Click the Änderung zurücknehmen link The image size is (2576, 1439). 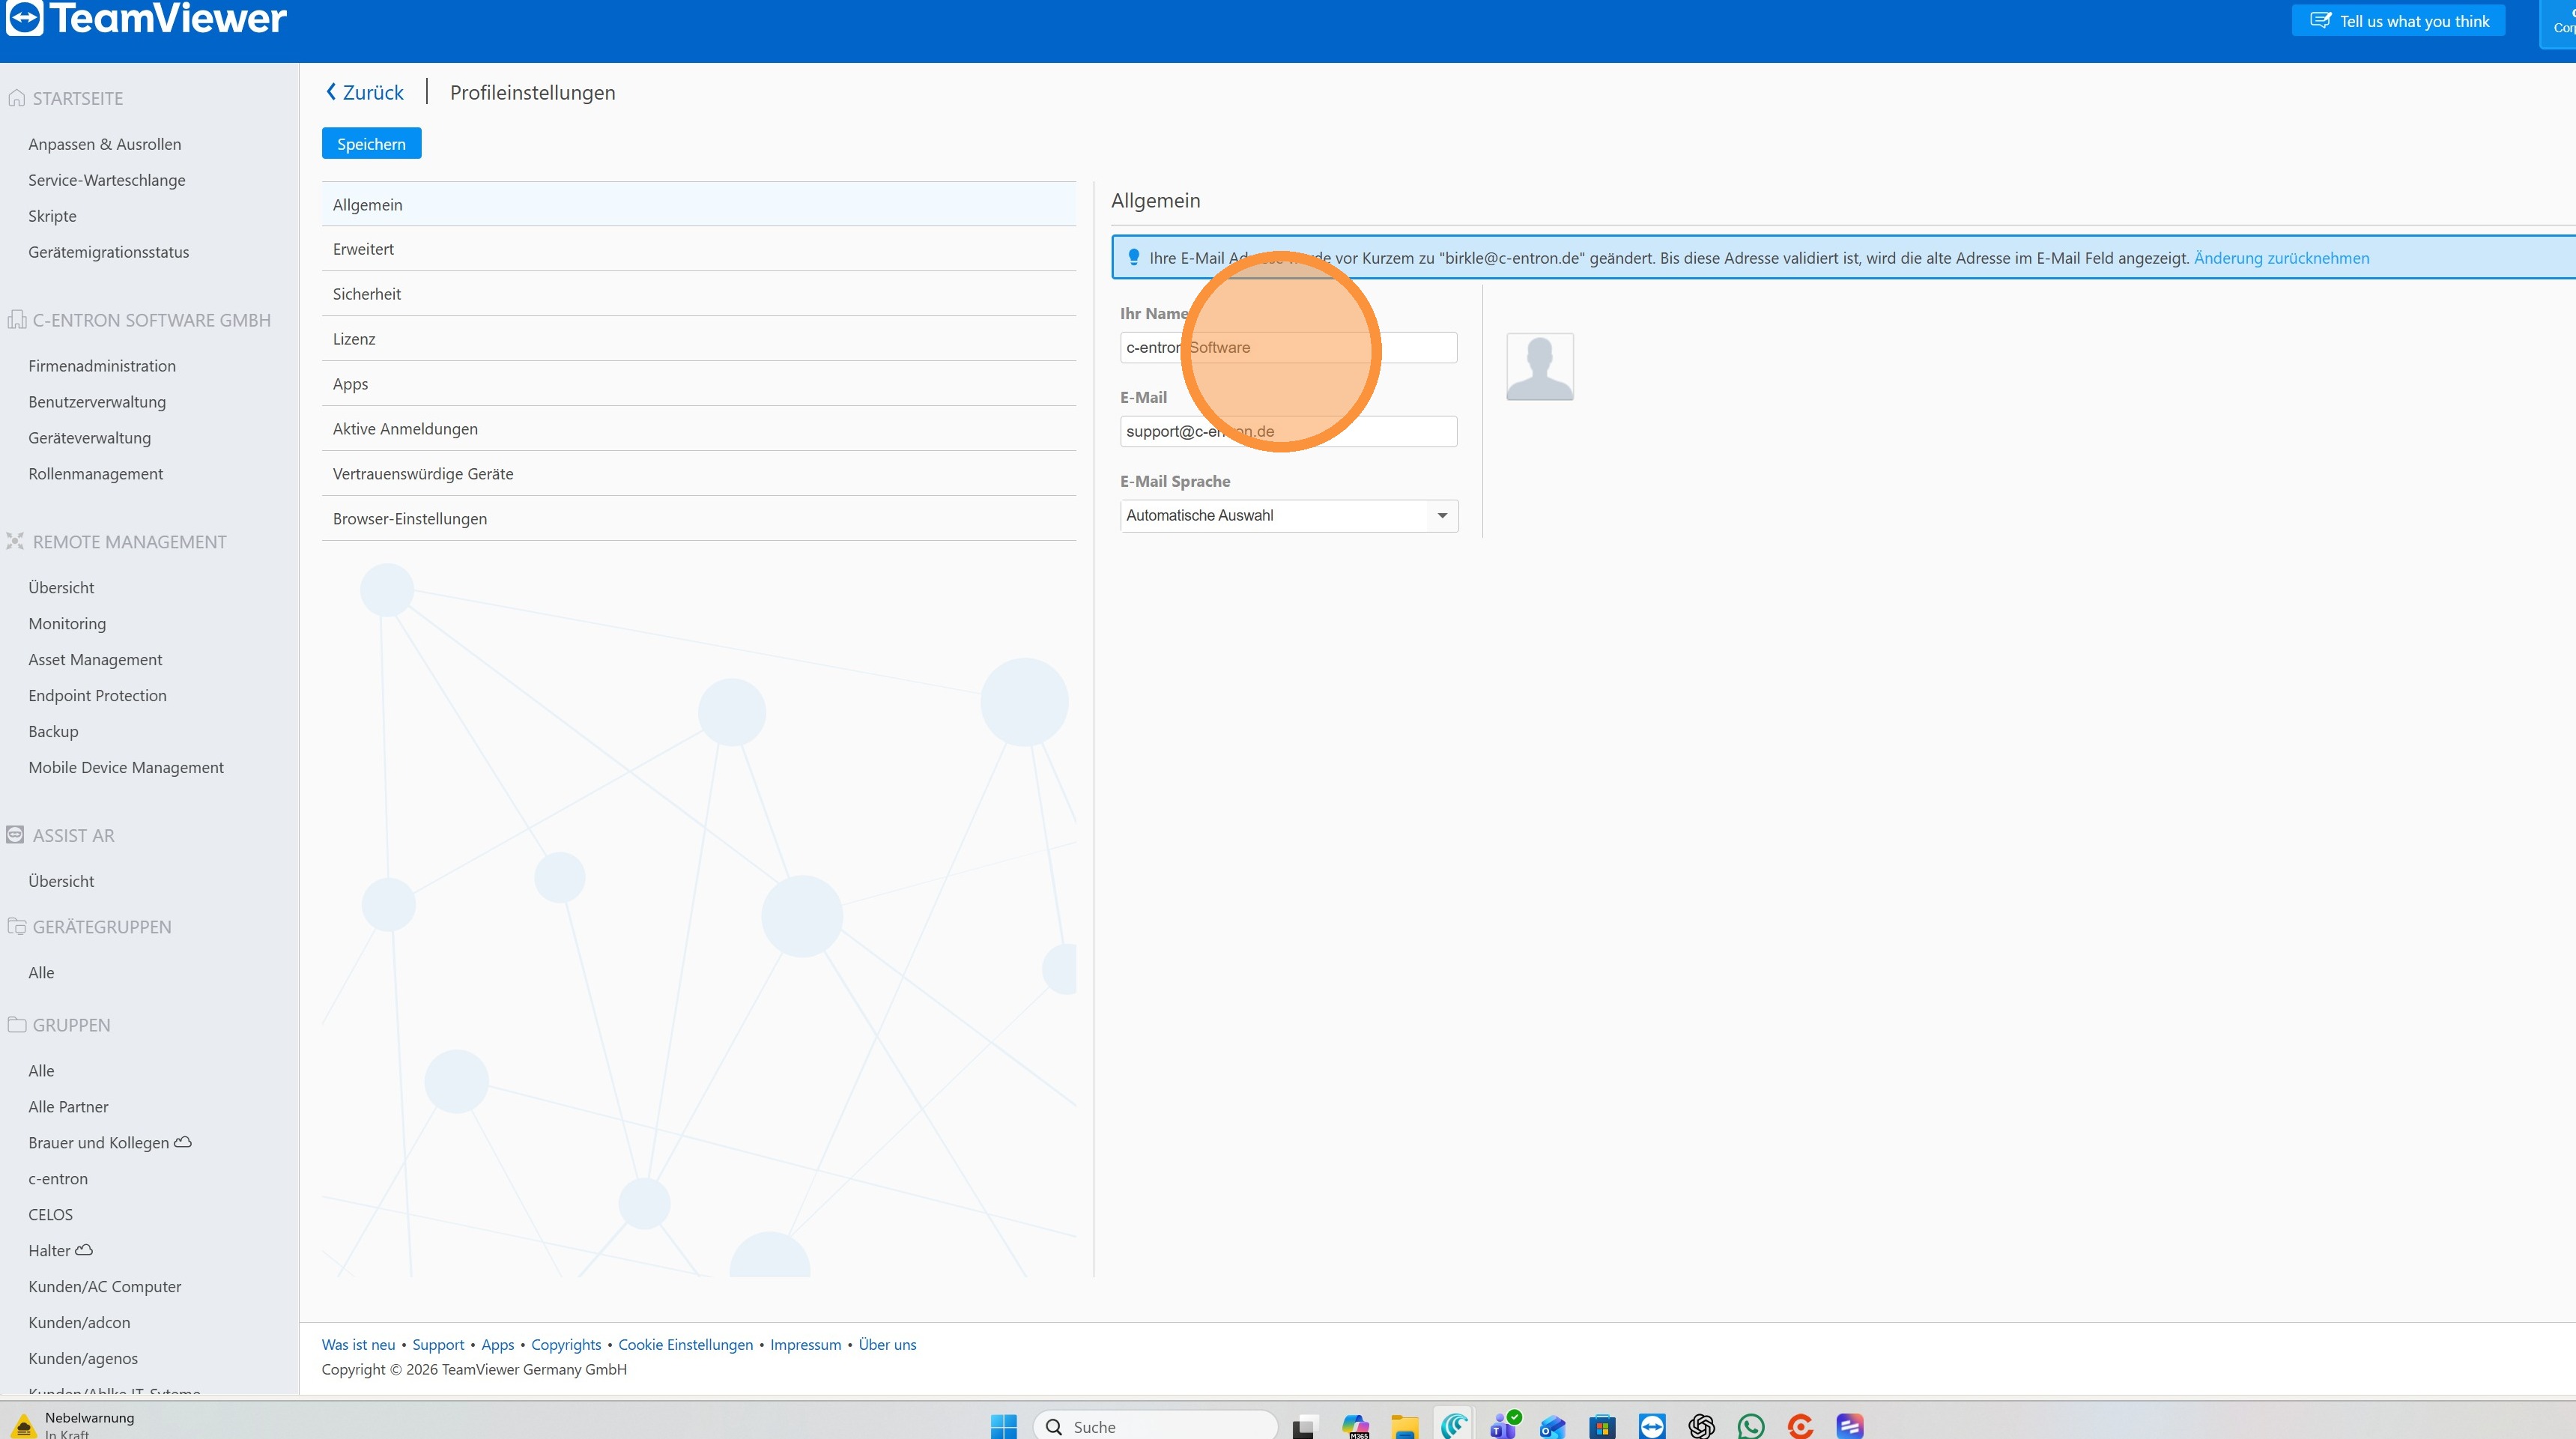click(2281, 258)
